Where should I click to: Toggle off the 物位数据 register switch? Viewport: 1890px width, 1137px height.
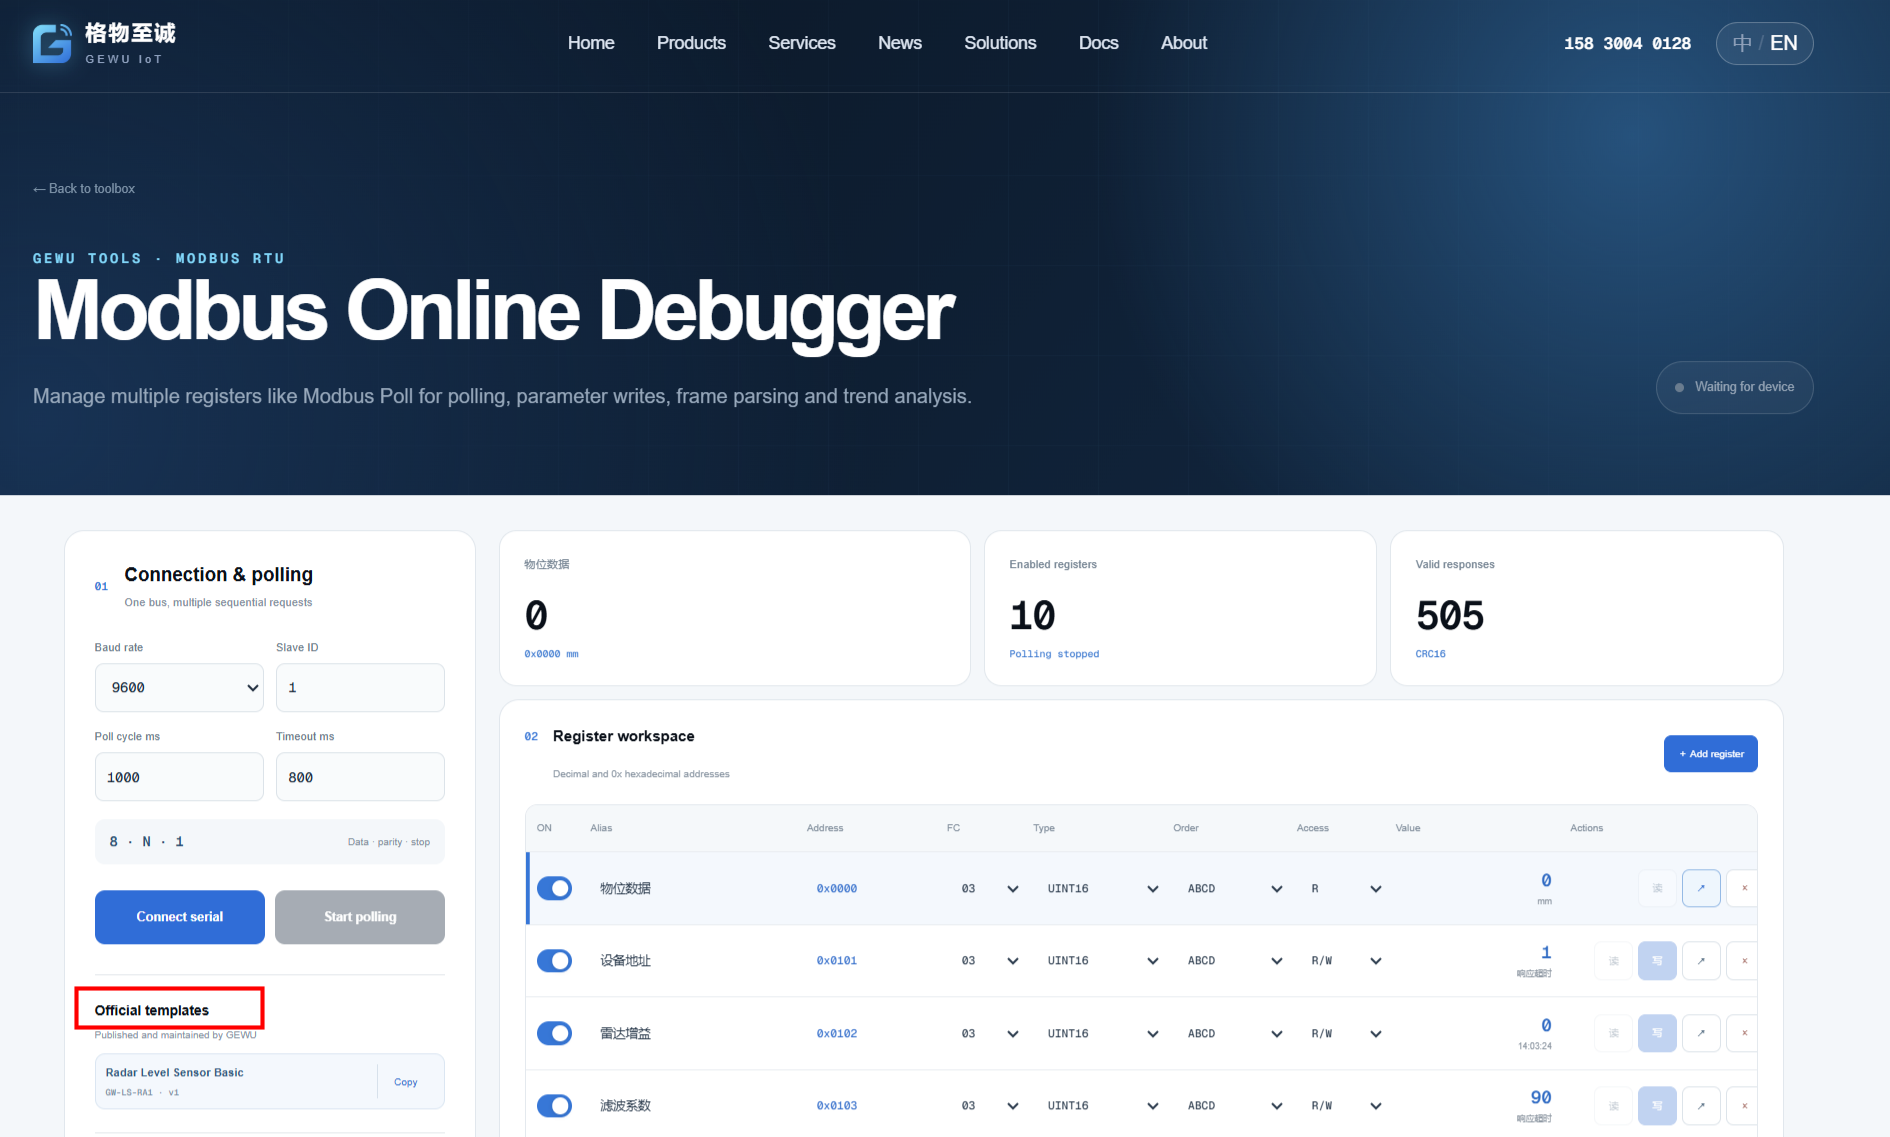point(554,888)
